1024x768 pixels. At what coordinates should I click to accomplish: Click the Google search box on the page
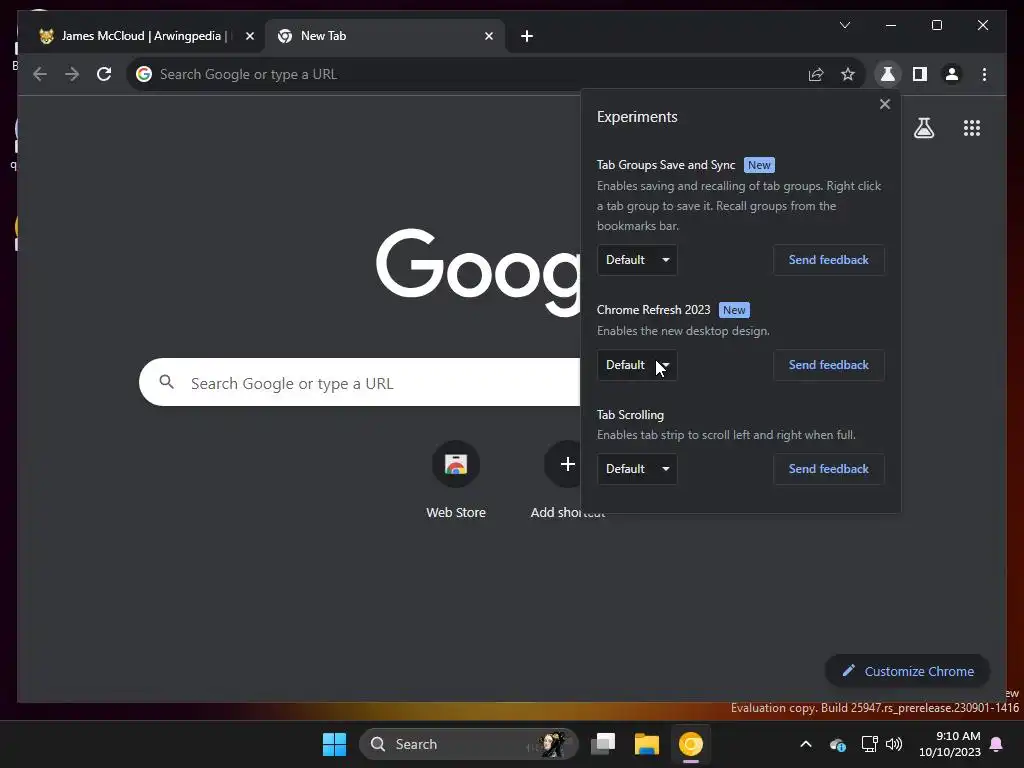click(x=359, y=382)
